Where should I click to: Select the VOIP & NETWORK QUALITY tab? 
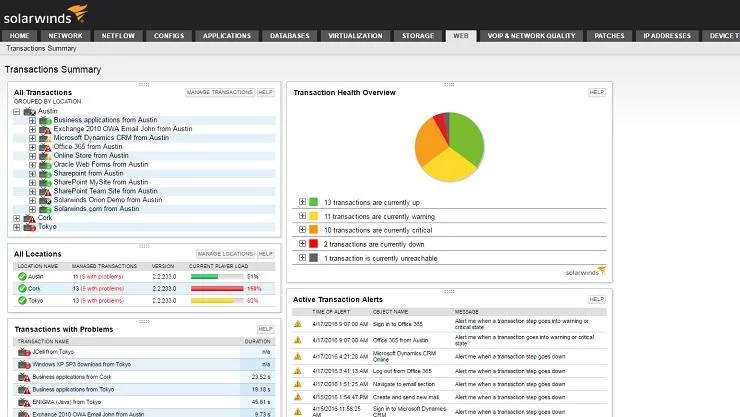pyautogui.click(x=531, y=36)
